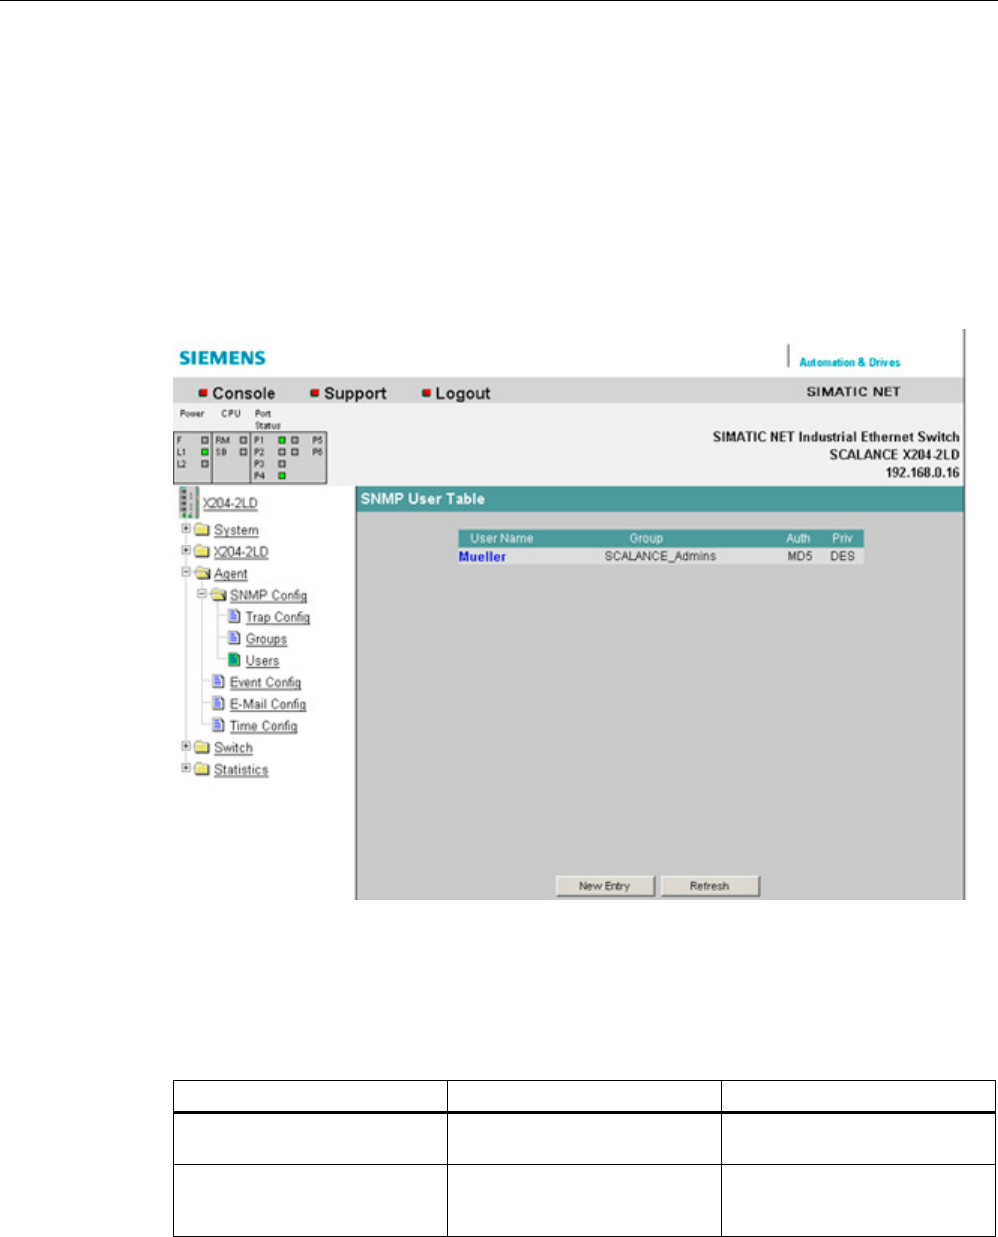
Task: Click the Logout menu item
Action: [463, 393]
